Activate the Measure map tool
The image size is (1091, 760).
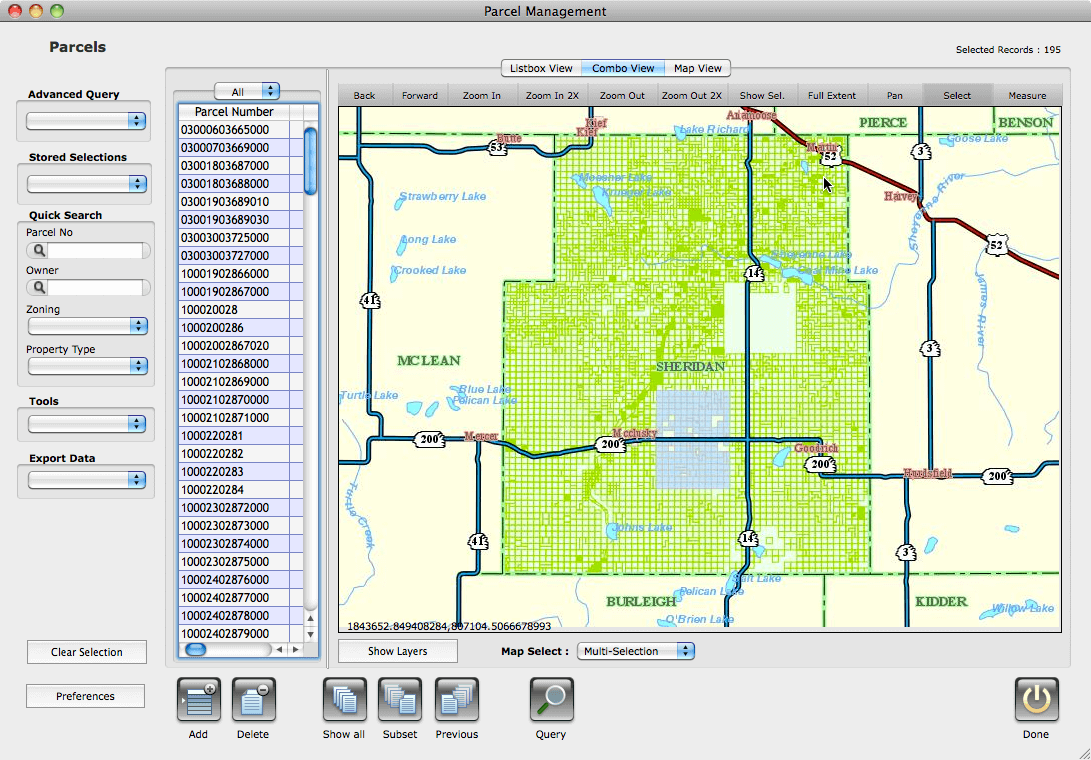(x=1028, y=95)
